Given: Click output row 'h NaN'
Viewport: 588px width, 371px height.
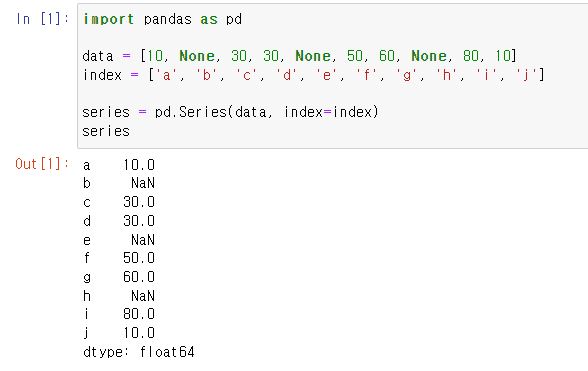Looking at the screenshot, I should point(119,296).
